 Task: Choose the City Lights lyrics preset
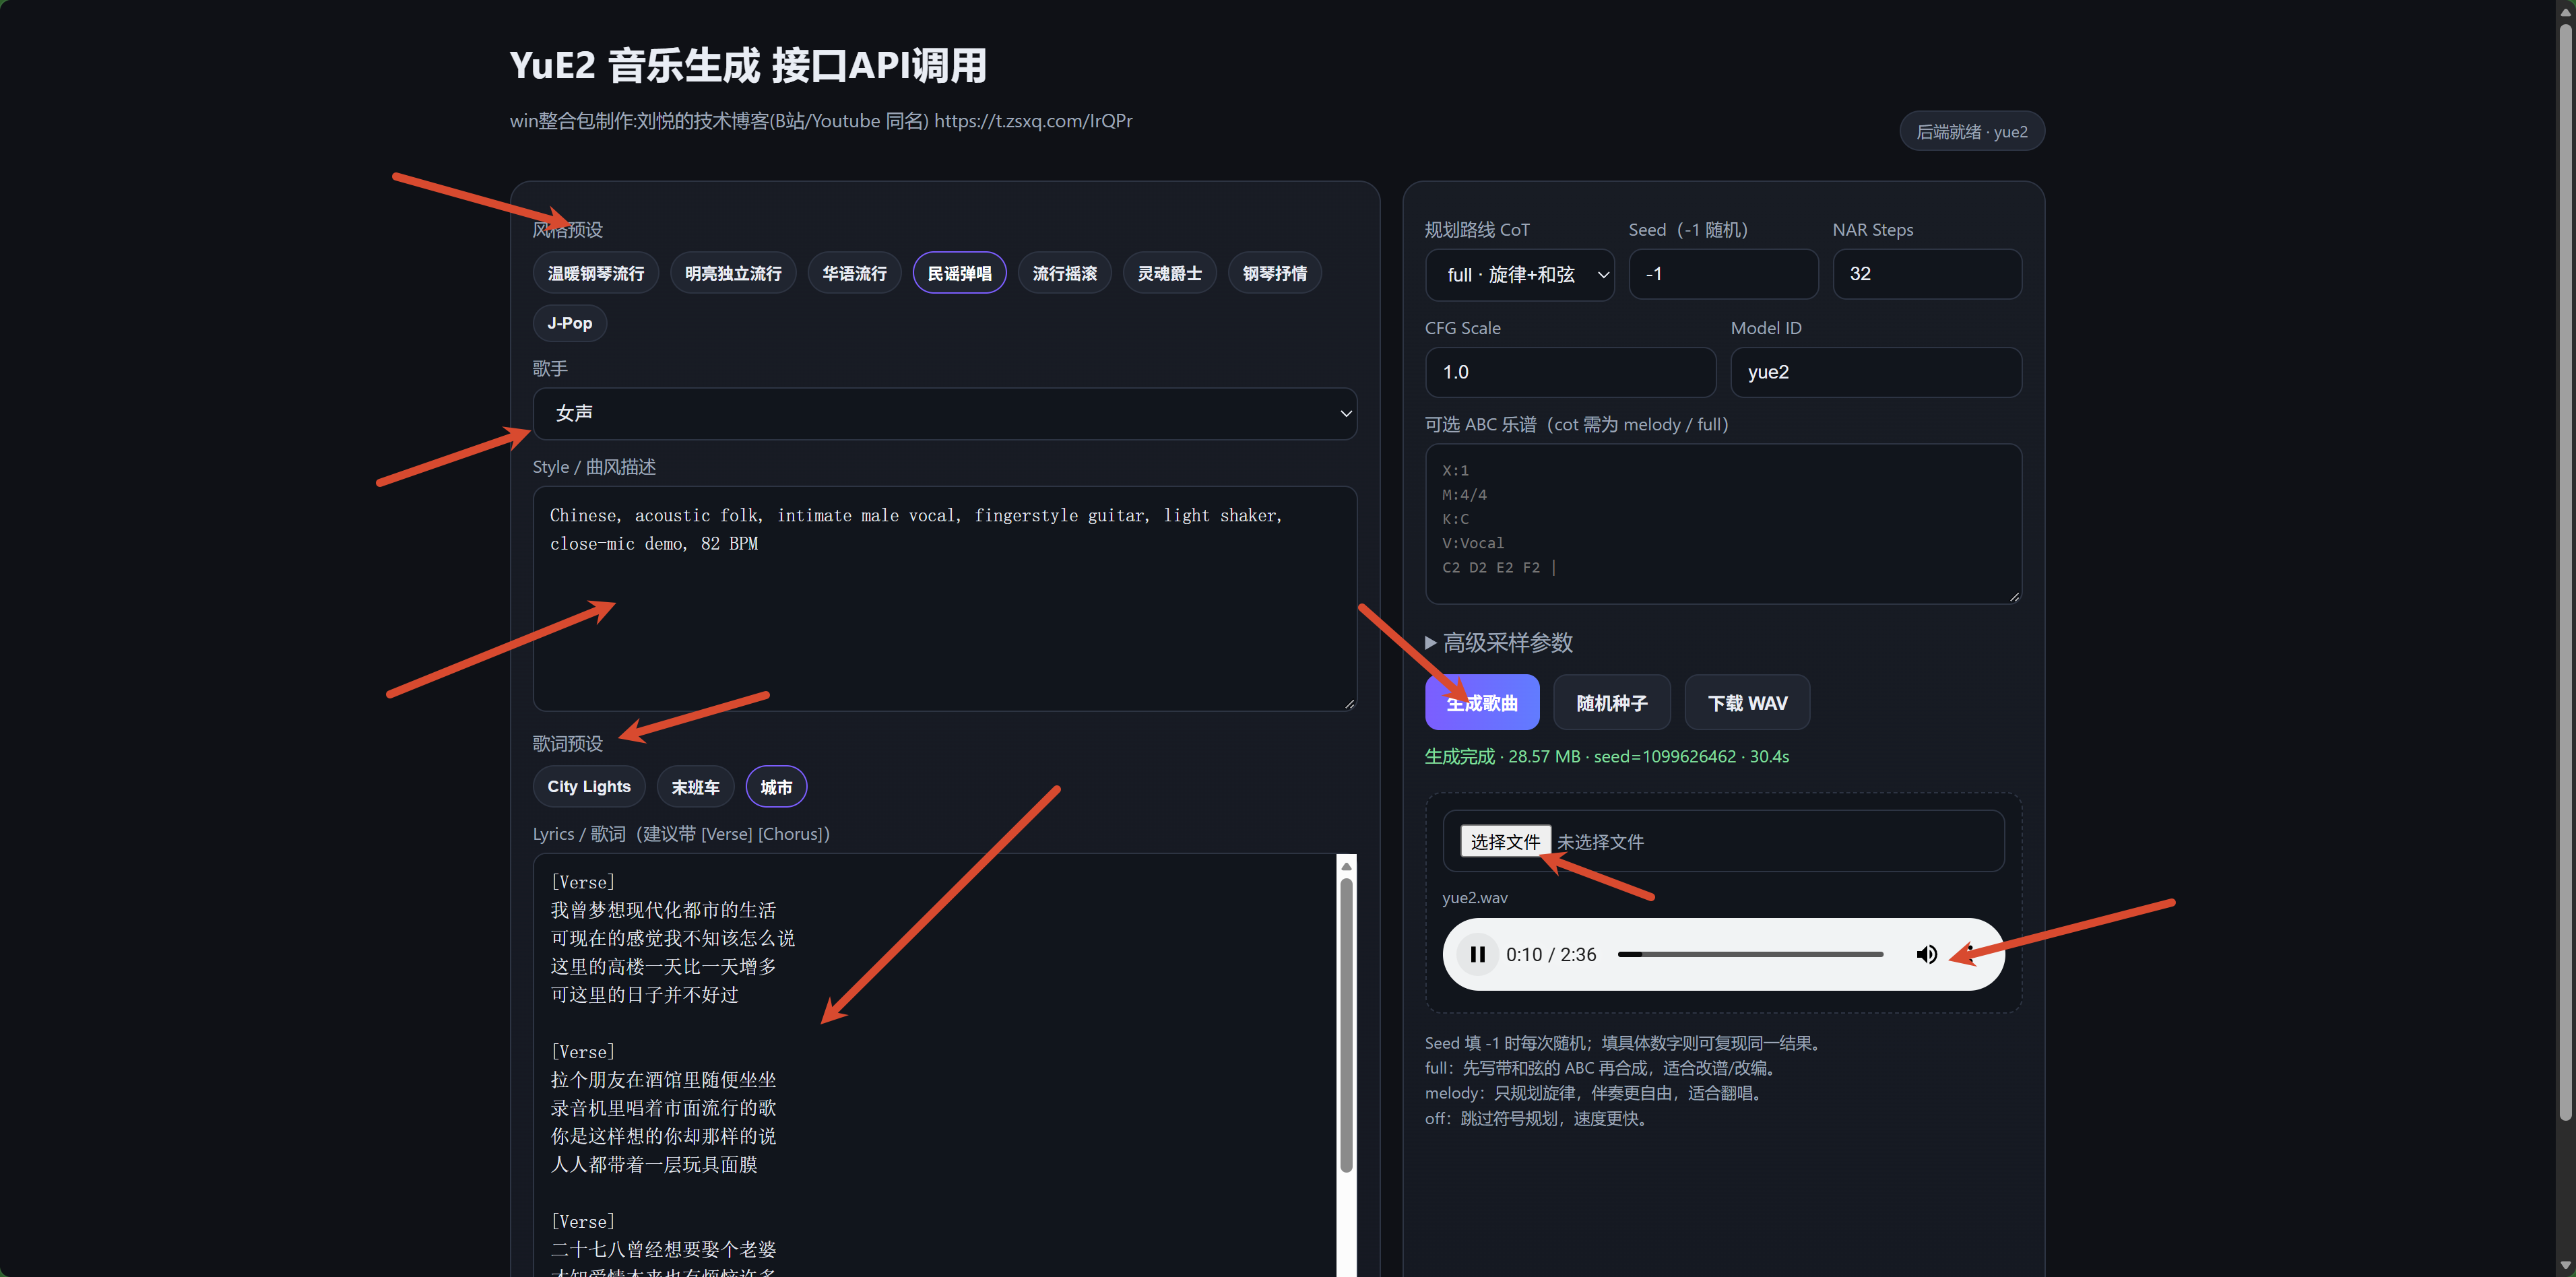click(x=589, y=786)
